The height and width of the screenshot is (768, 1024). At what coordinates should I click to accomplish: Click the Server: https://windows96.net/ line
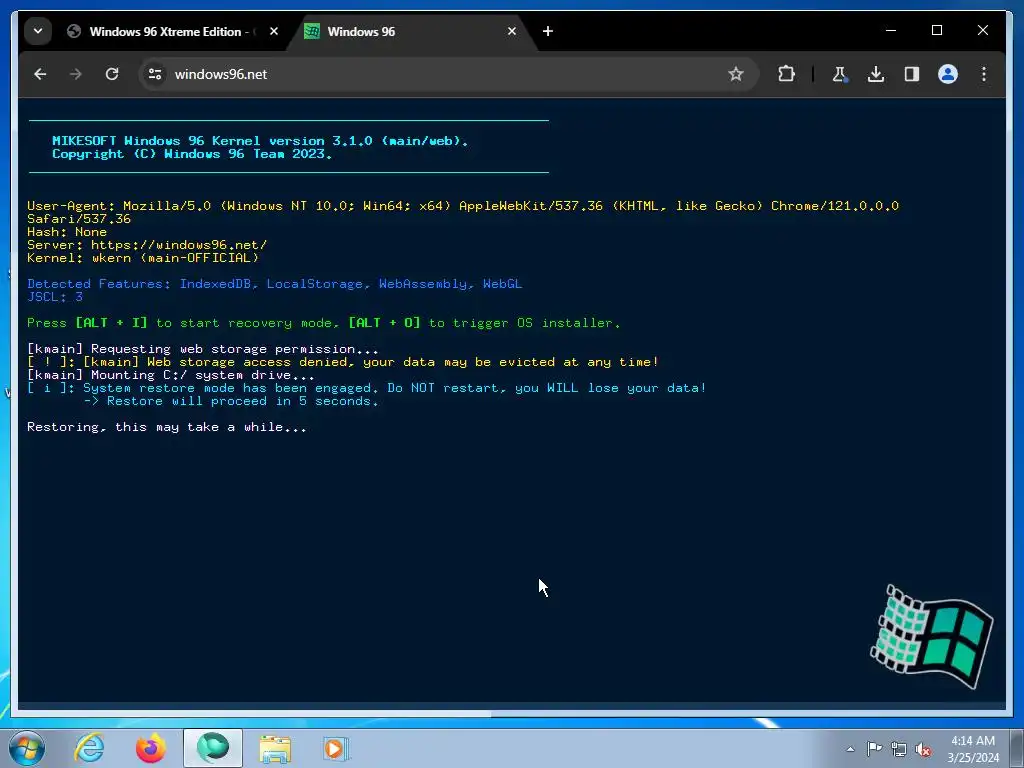pyautogui.click(x=147, y=245)
